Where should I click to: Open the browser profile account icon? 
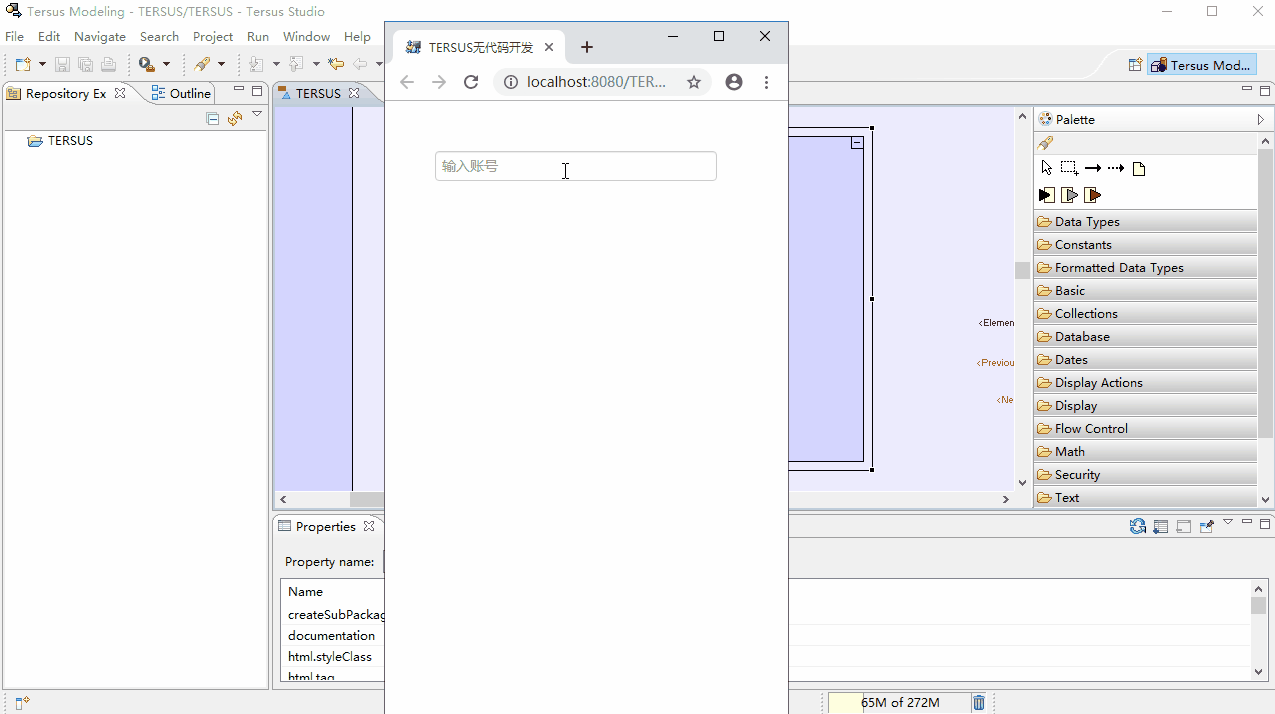tap(734, 82)
